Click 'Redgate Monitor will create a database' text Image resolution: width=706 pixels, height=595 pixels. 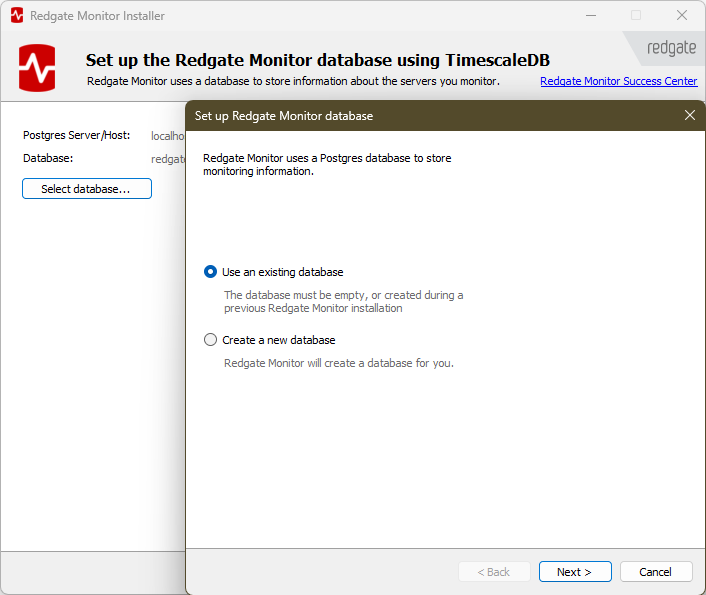(338, 363)
